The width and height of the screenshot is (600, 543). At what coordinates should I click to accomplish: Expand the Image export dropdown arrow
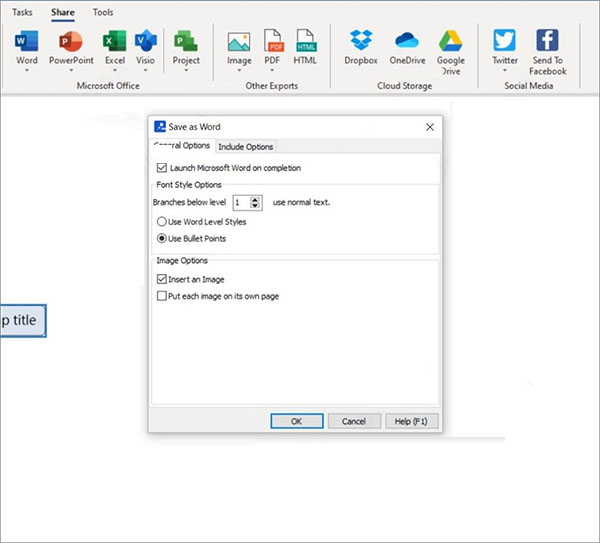point(239,70)
